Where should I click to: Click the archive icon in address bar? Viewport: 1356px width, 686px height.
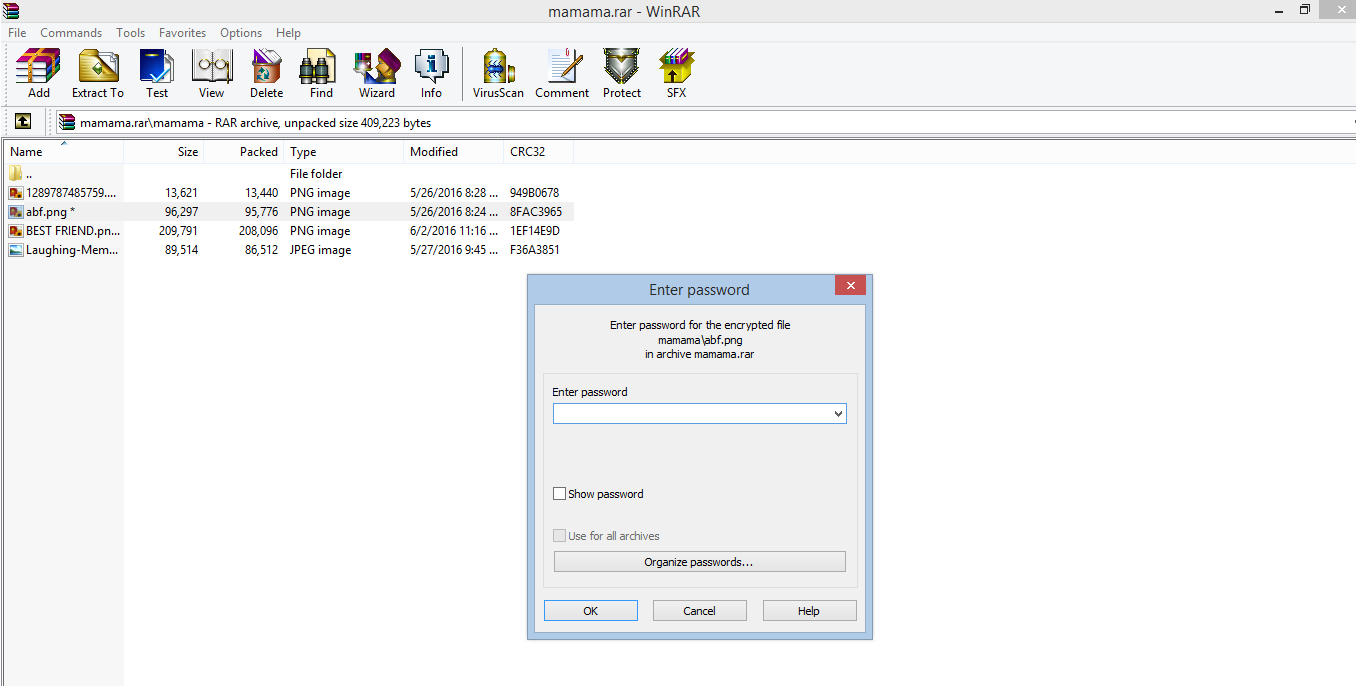67,122
